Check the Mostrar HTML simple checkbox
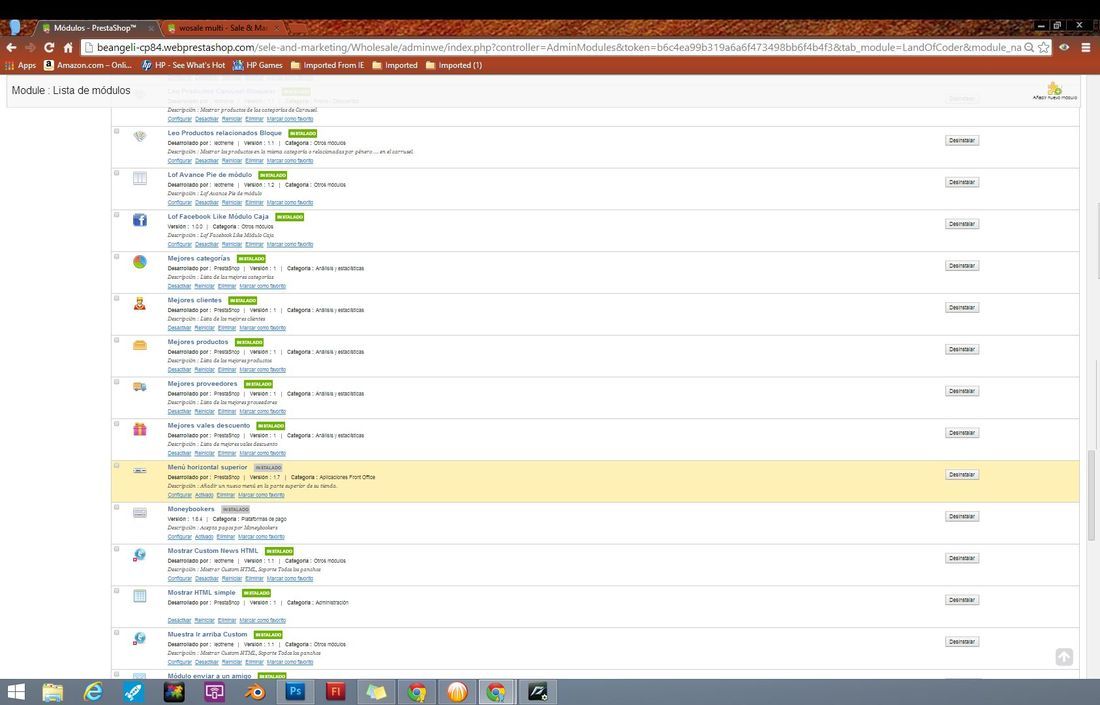This screenshot has width=1100, height=705. coord(117,591)
